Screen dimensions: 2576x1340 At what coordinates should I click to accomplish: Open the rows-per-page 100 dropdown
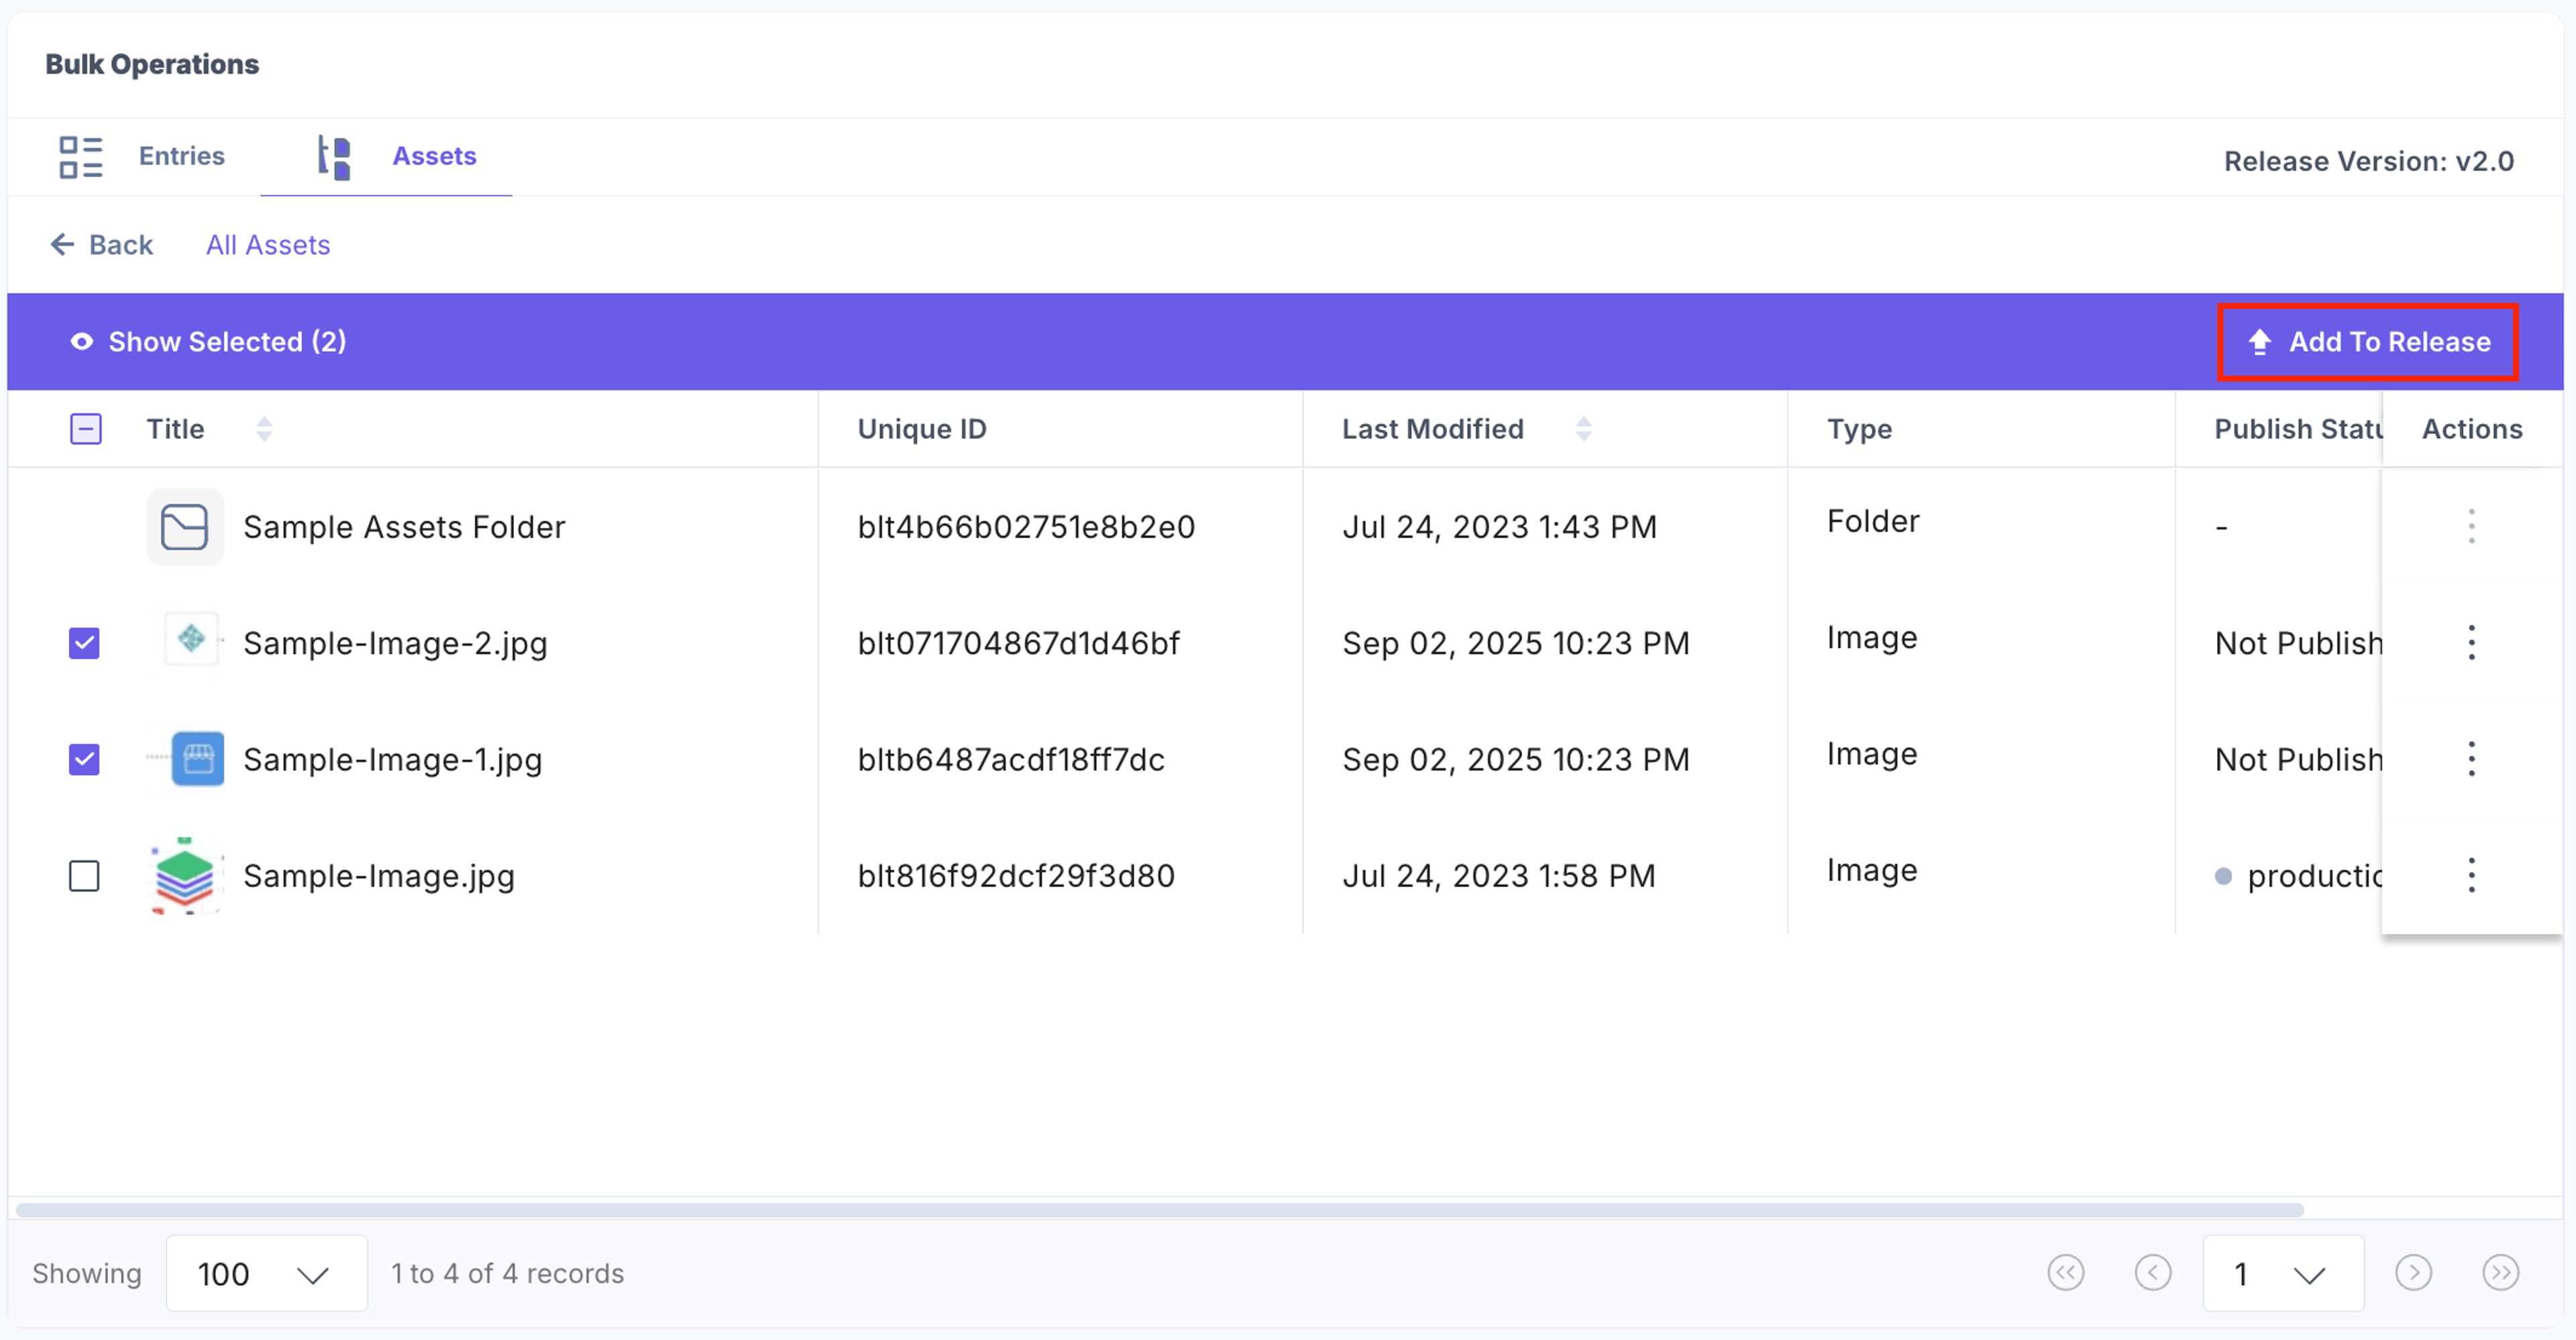267,1273
